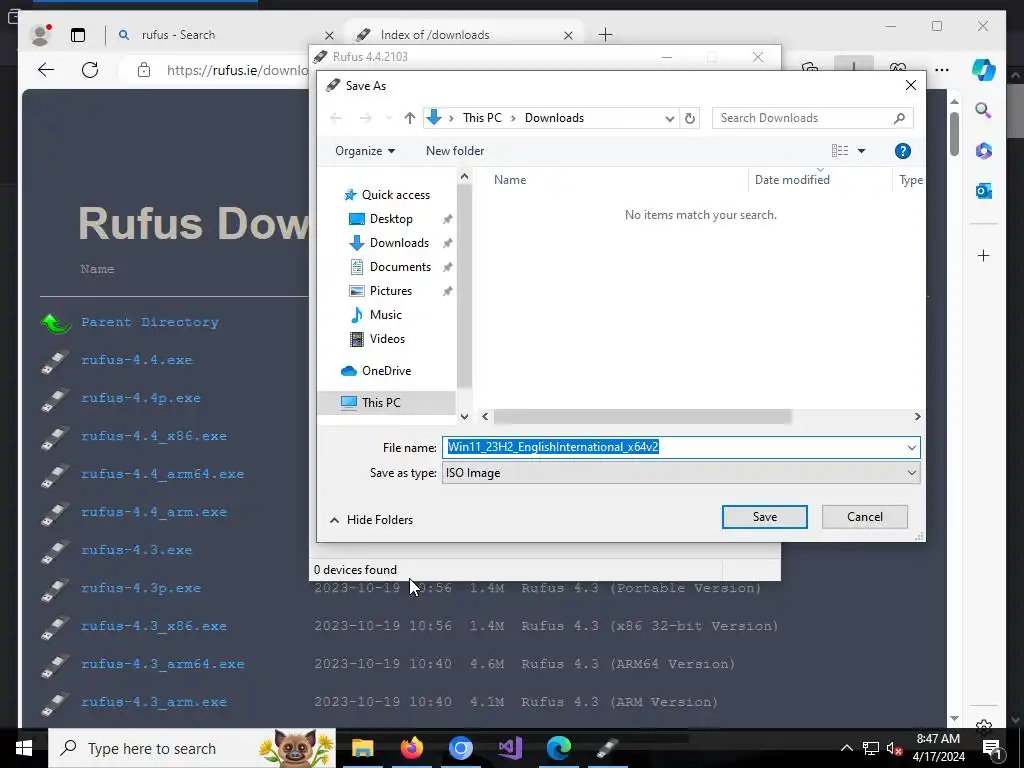
Task: Select OneDrive in navigation pane
Action: click(386, 371)
